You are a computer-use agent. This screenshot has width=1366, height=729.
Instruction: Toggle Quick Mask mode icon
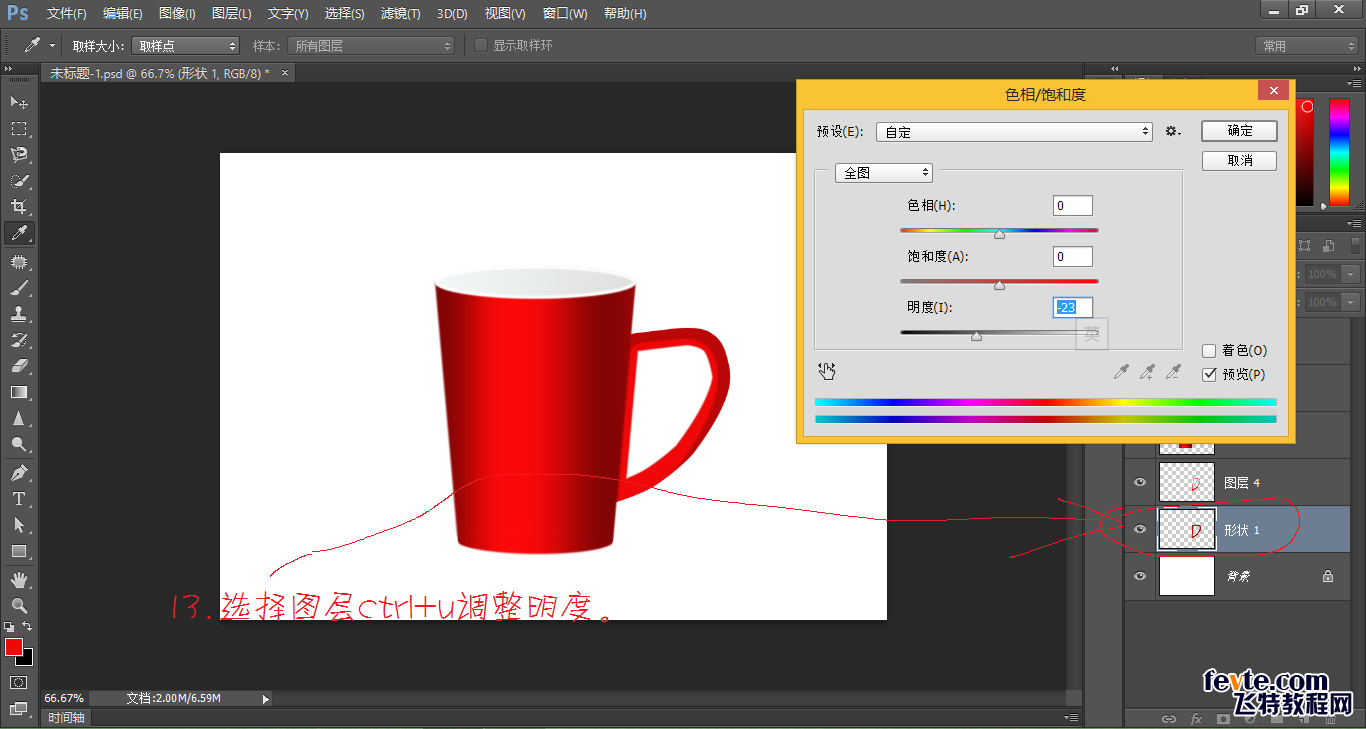(x=19, y=682)
